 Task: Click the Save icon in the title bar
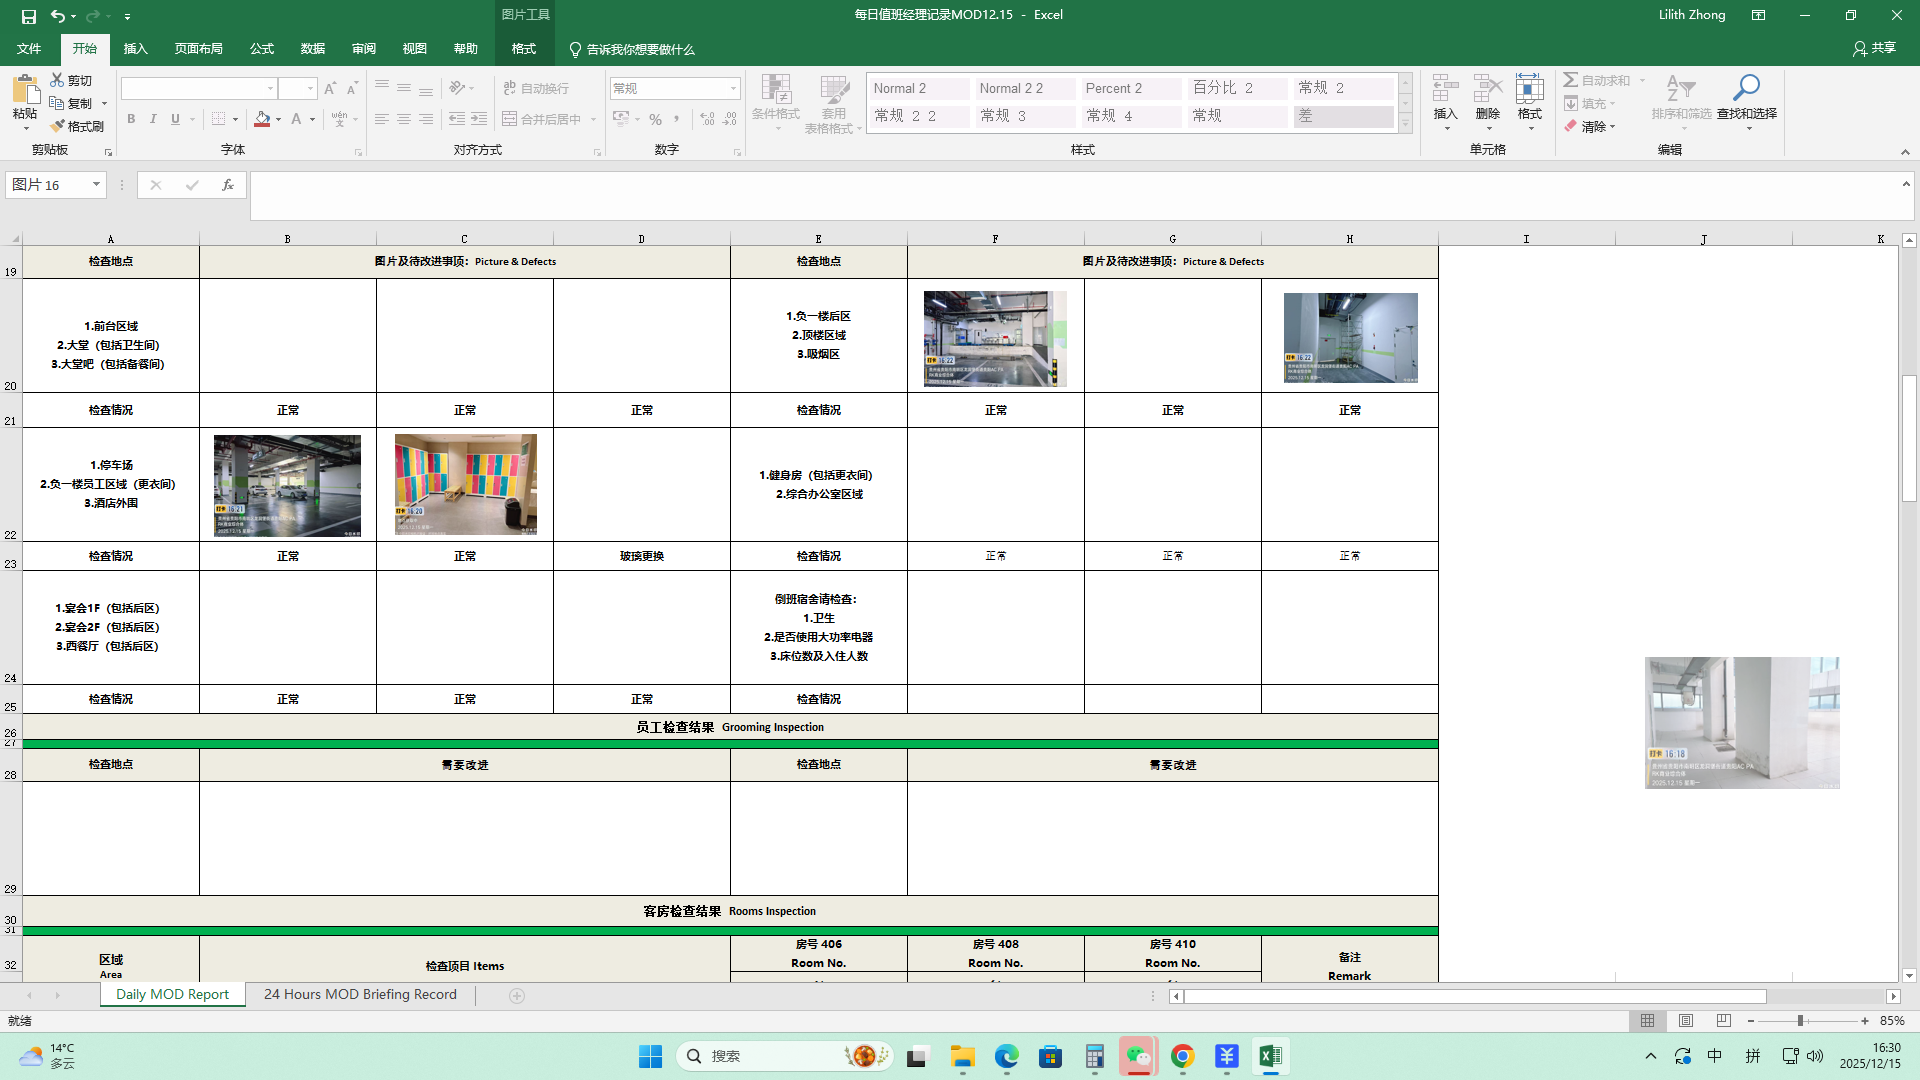click(x=28, y=16)
